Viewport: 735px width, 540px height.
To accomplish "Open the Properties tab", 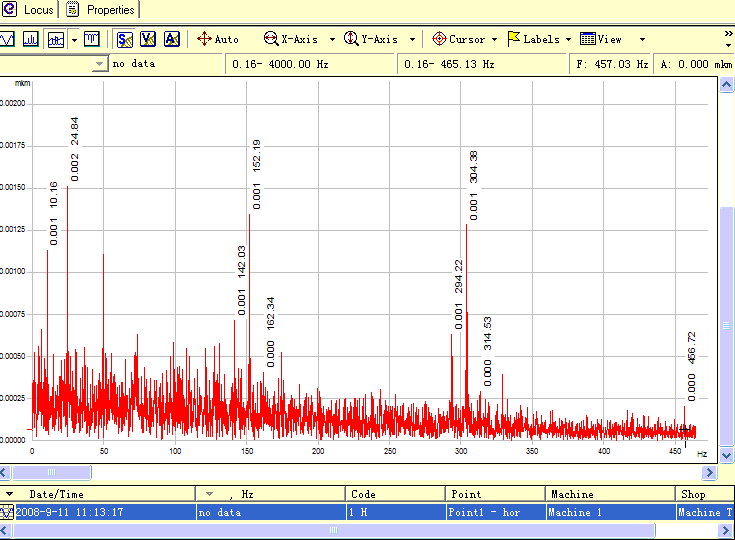I will point(102,9).
